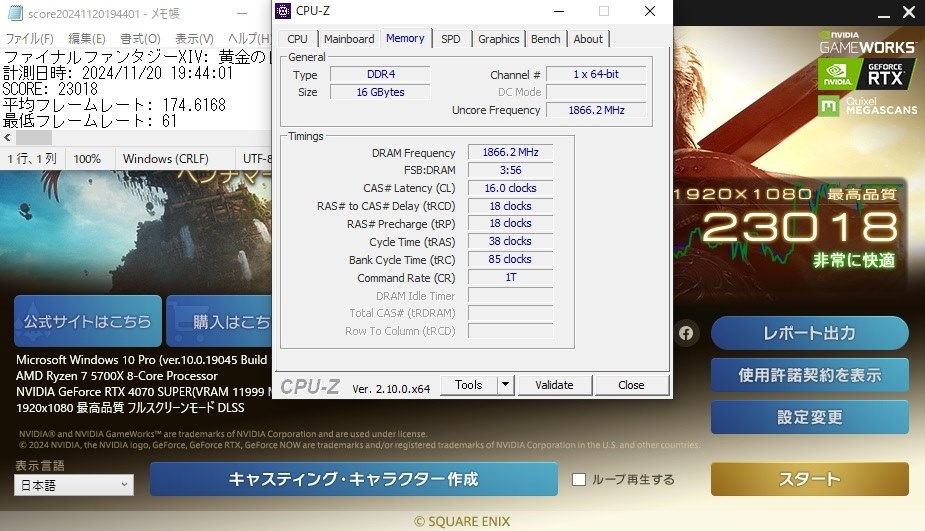This screenshot has width=925, height=531.
Task: Click the 100% zoom status in Notepad
Action: point(87,159)
